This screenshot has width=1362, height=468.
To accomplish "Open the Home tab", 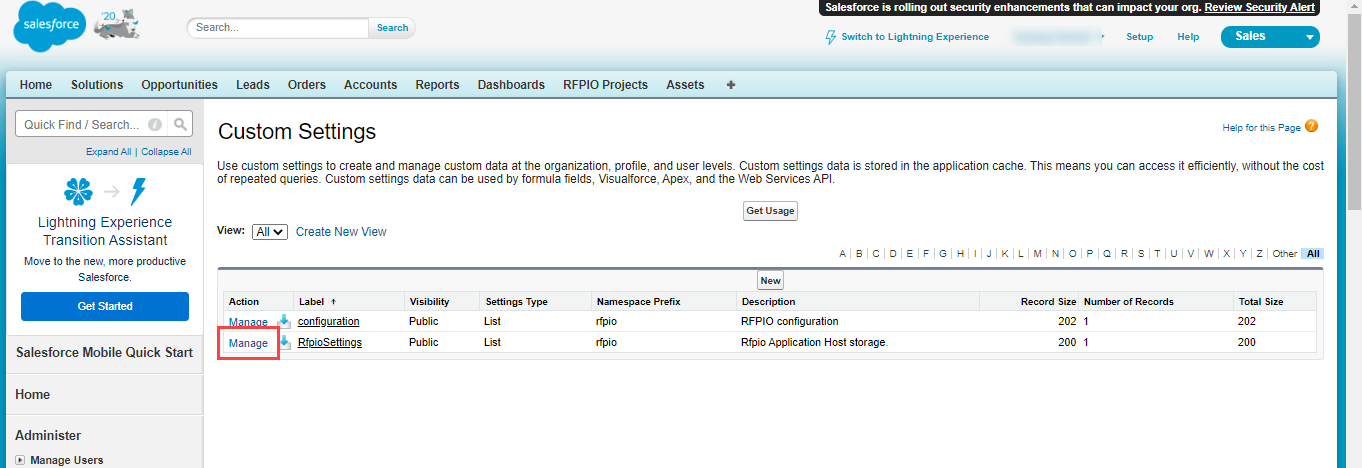I will click(x=36, y=85).
